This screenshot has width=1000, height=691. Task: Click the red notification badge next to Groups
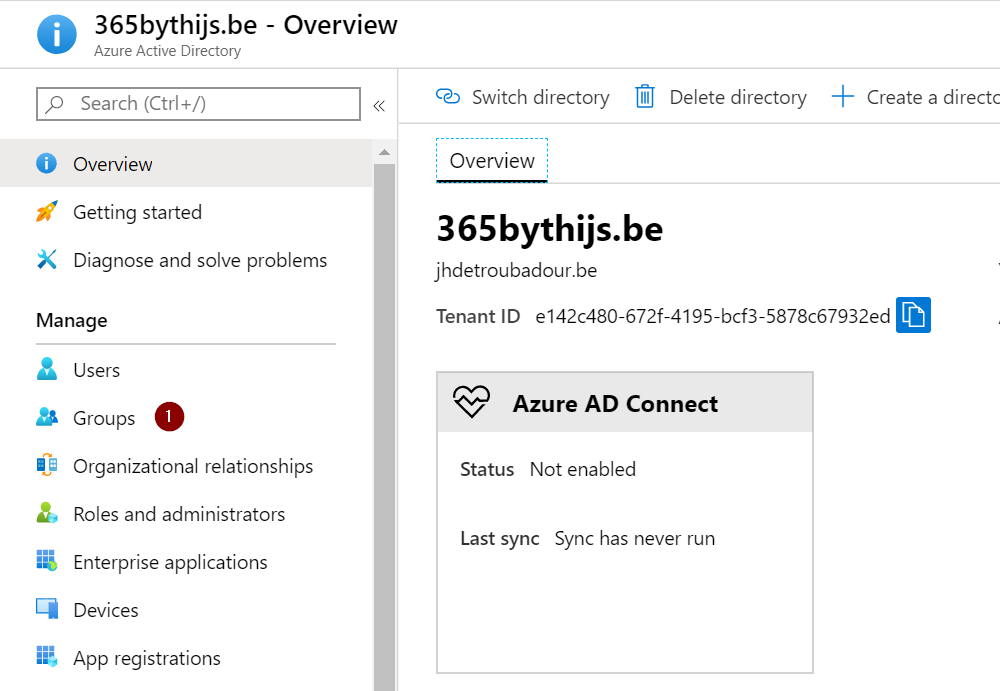click(x=169, y=417)
